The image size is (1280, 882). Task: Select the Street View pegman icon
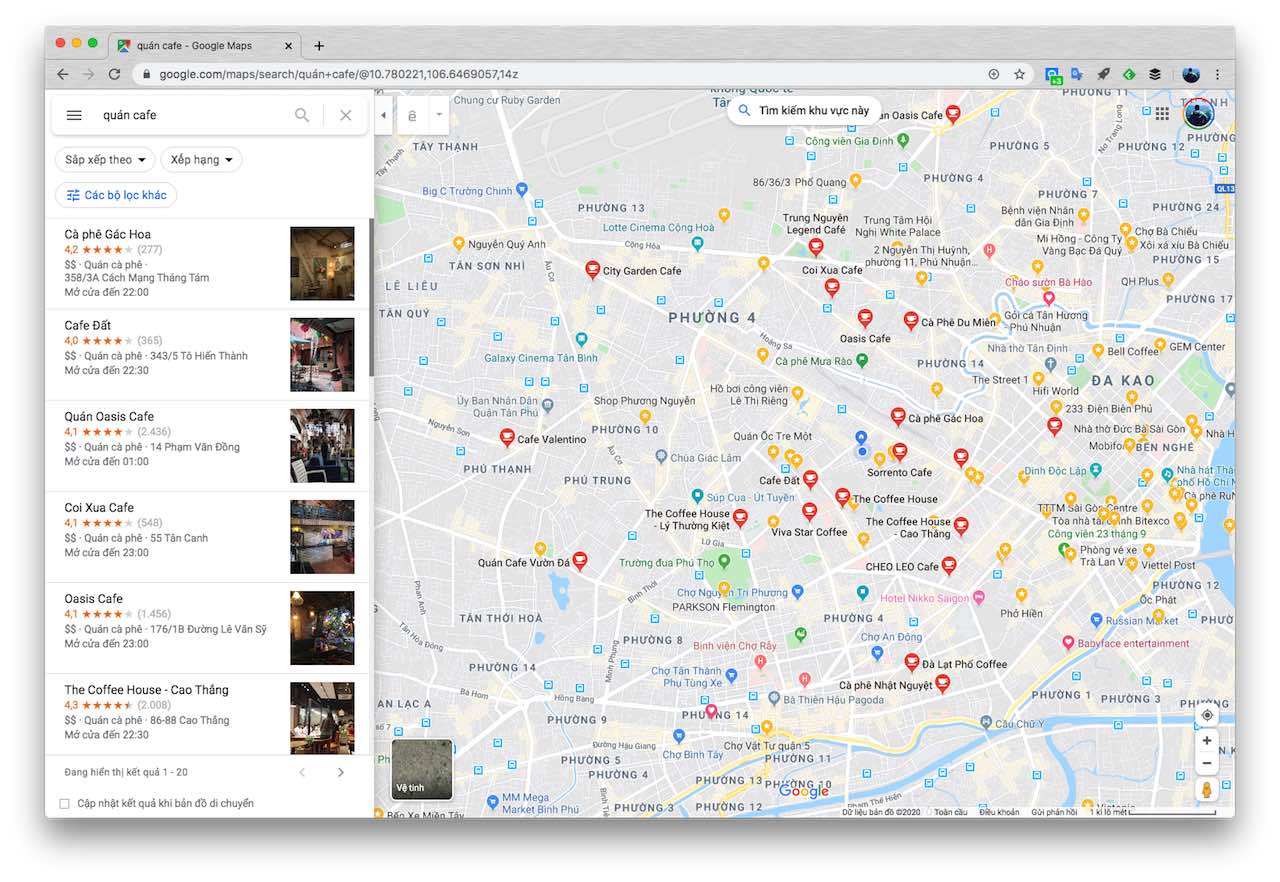(1207, 790)
